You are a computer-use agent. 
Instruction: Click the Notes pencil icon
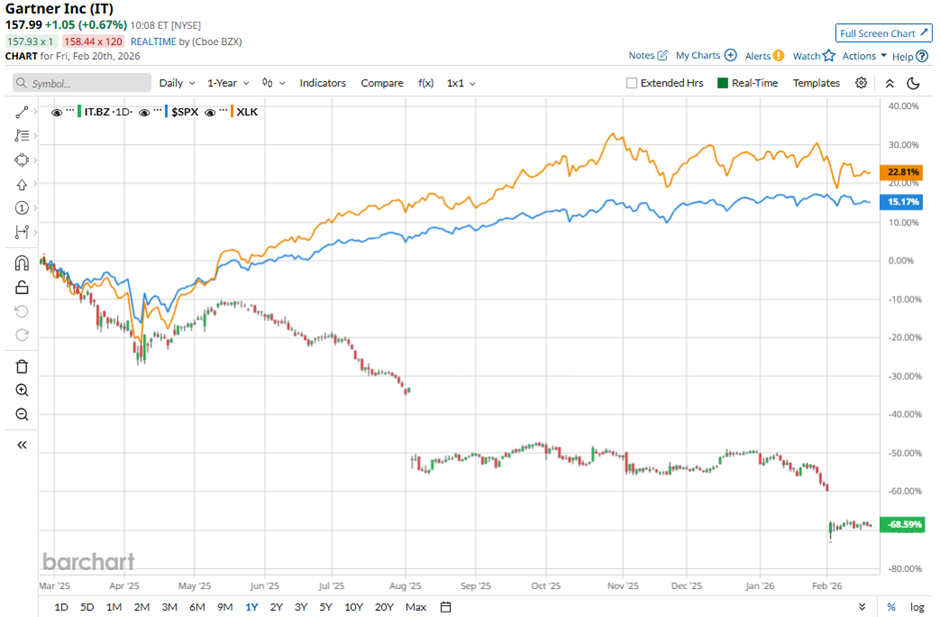(x=662, y=55)
